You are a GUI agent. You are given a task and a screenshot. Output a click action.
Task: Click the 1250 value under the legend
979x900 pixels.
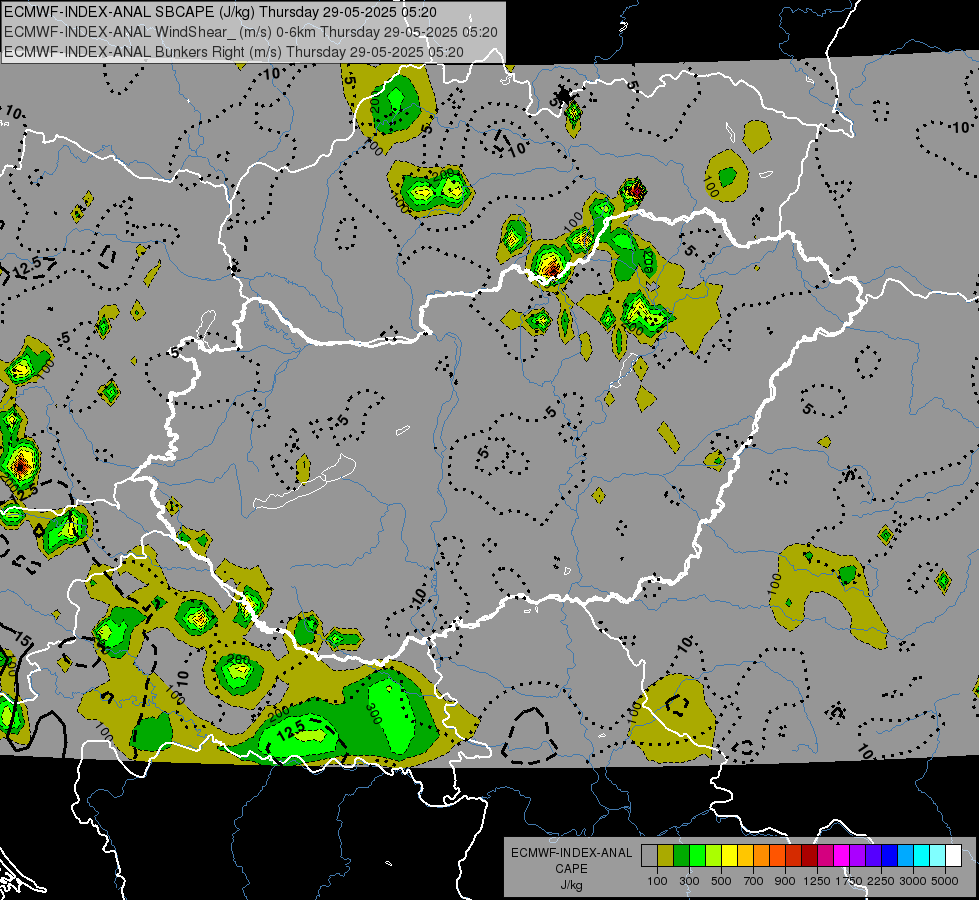817,881
